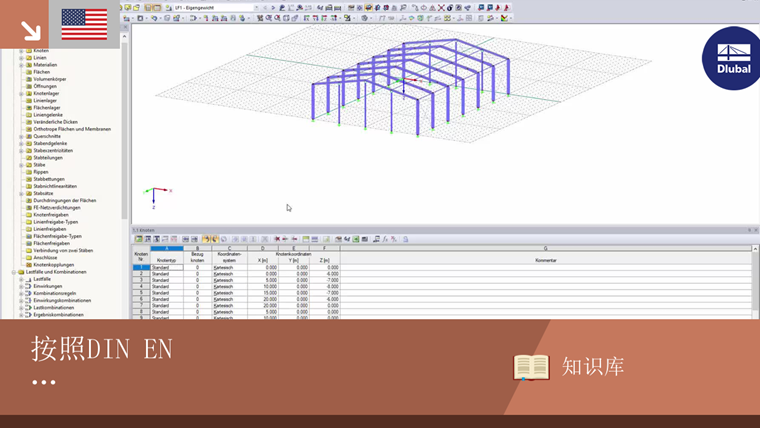Click Kartesisch coordinate system cell in row 1

(229, 267)
